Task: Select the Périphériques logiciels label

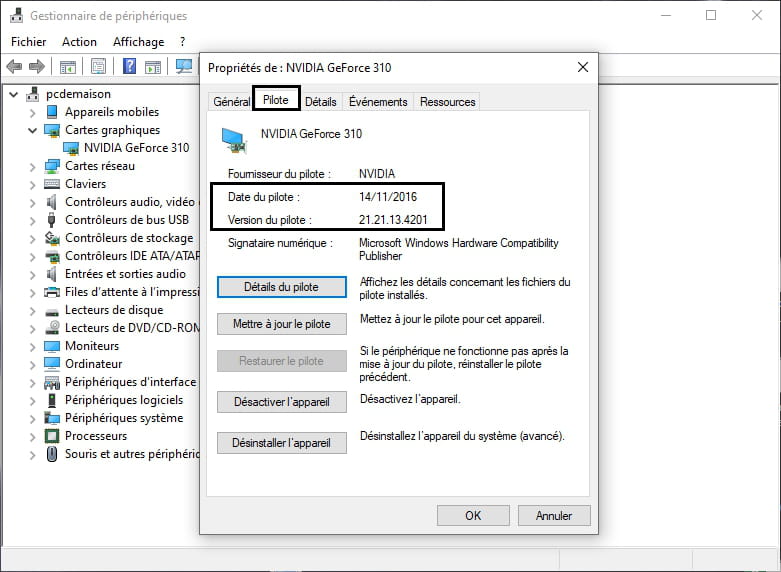Action: point(124,400)
